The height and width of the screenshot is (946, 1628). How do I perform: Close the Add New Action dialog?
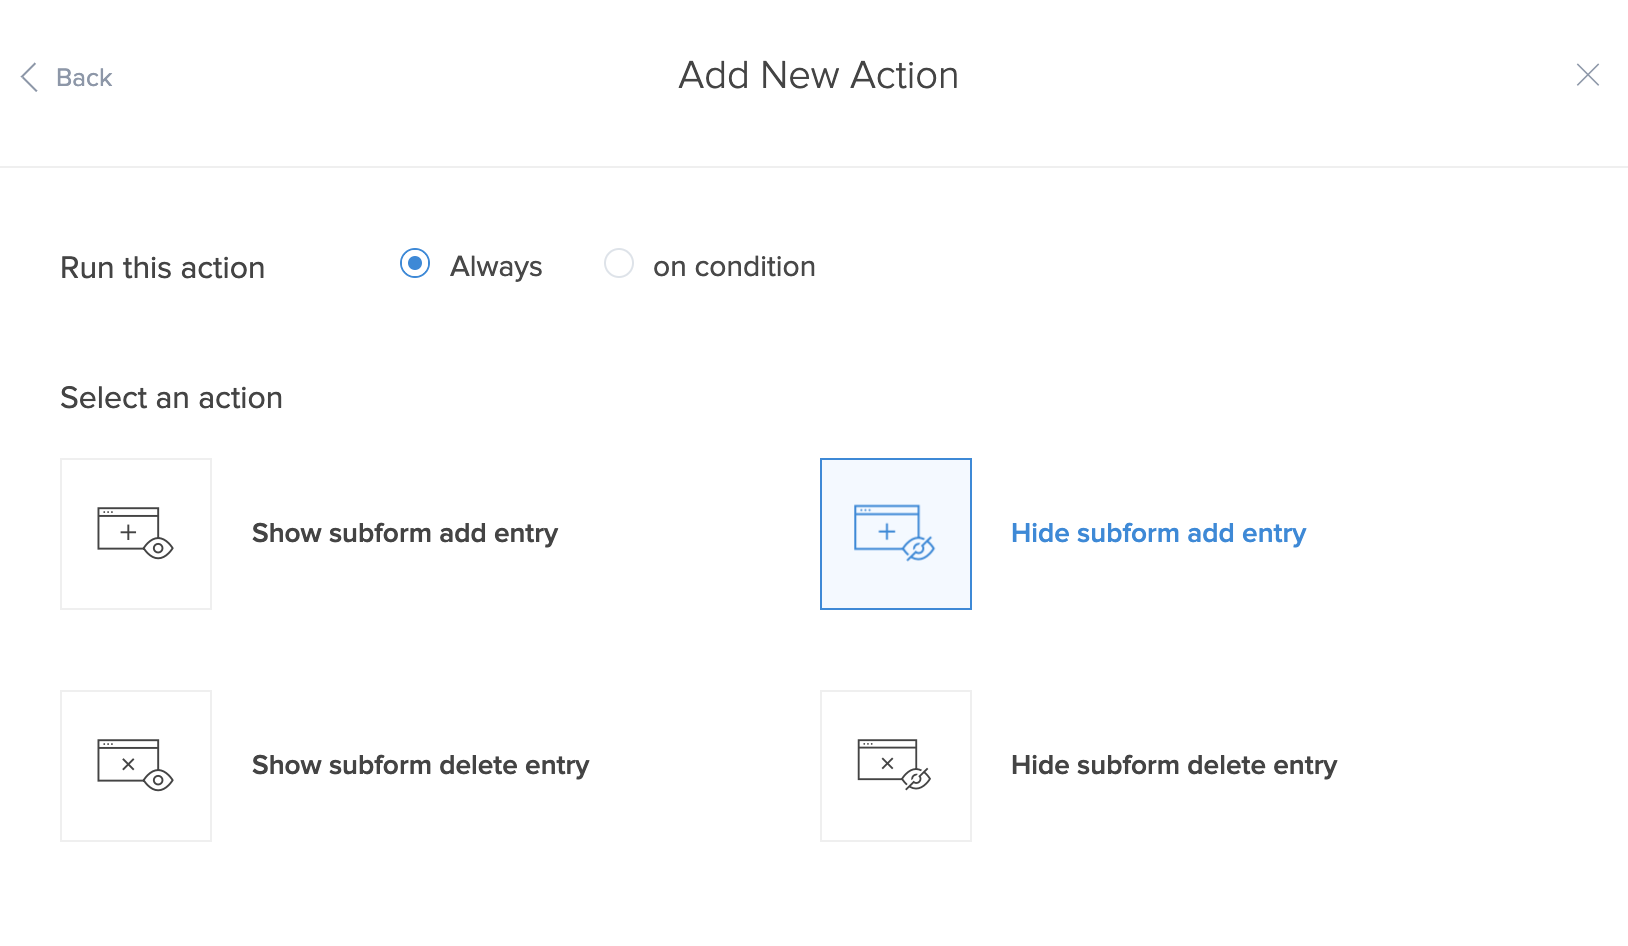pyautogui.click(x=1587, y=75)
